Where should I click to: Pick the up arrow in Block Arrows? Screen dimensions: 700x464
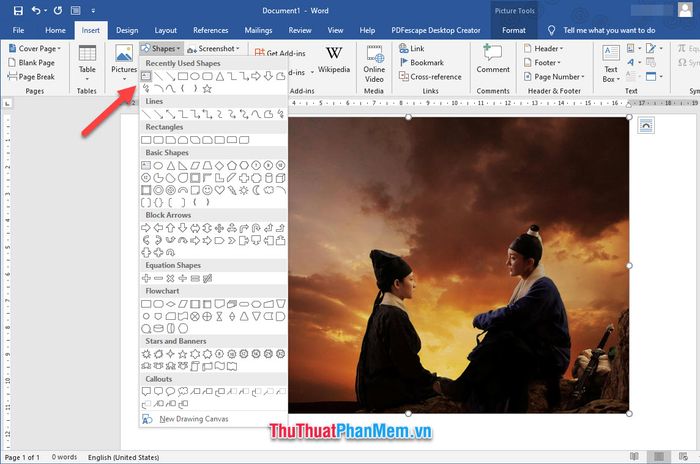pyautogui.click(x=170, y=228)
